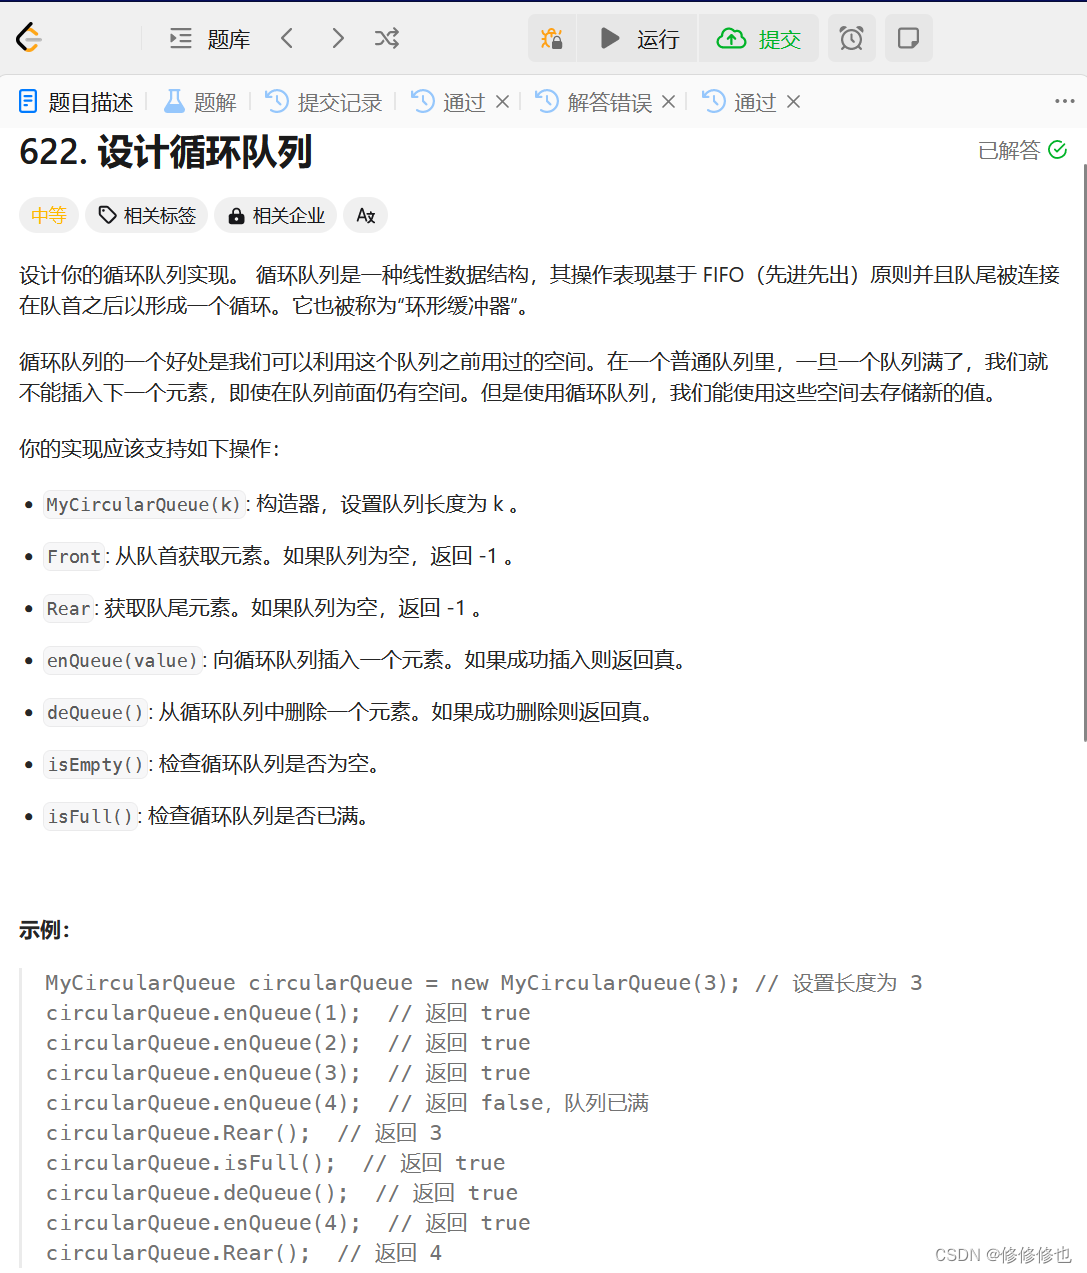Open the first 通过 submission tab
This screenshot has height=1273, width=1087.
click(449, 102)
